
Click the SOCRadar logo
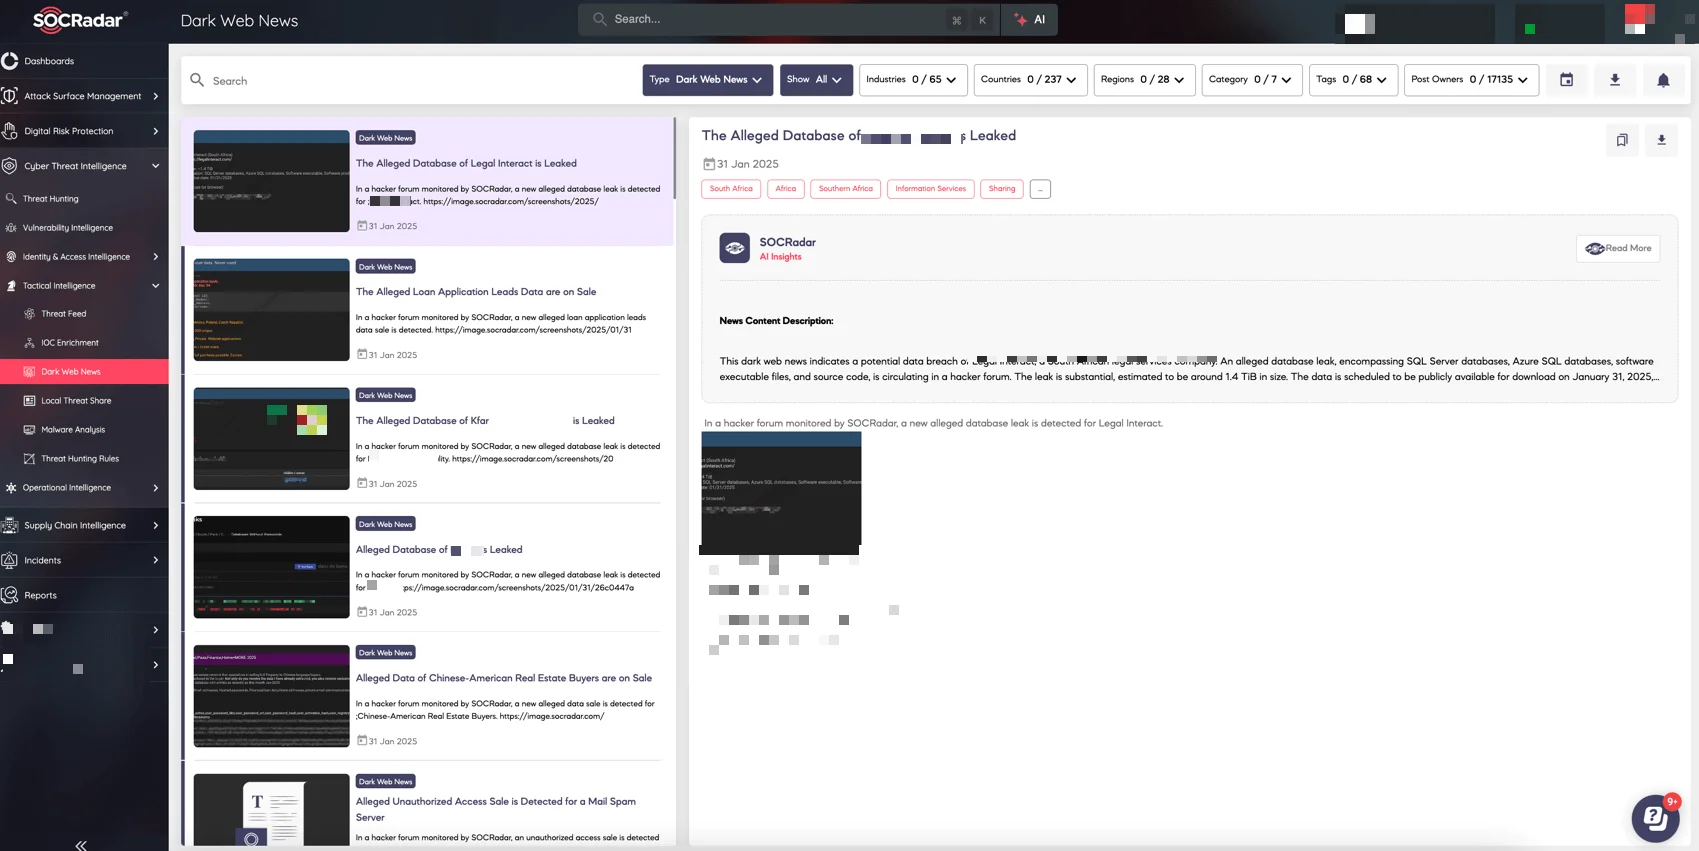click(78, 20)
